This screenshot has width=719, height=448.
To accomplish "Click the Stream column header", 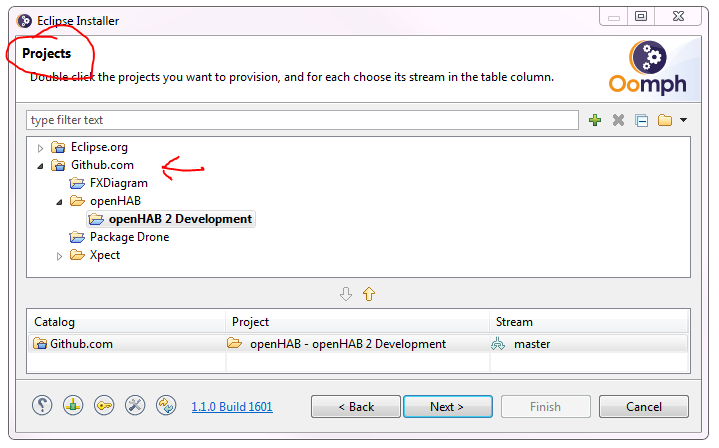I will (x=589, y=322).
